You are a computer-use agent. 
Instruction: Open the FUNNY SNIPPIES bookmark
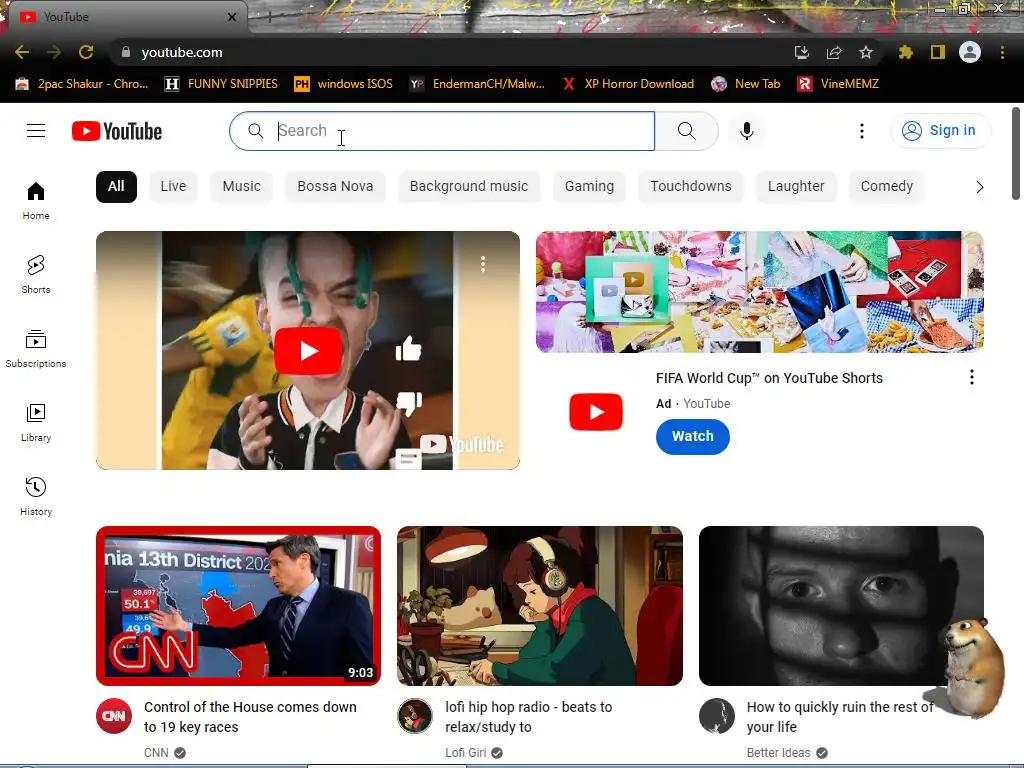221,84
